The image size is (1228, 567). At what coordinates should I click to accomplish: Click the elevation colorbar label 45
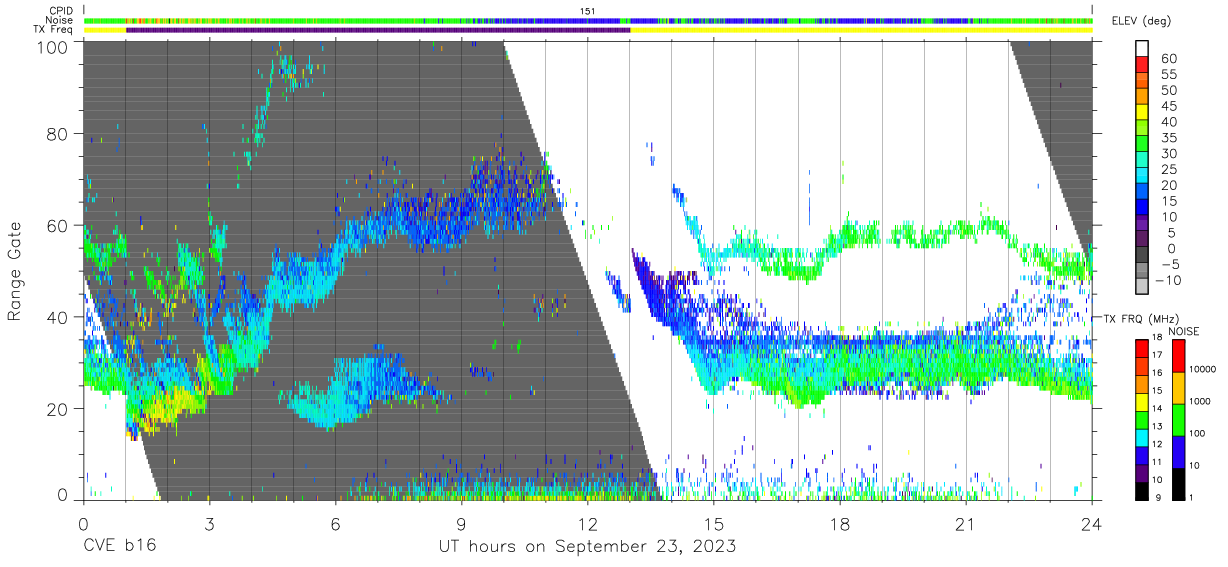(1168, 107)
